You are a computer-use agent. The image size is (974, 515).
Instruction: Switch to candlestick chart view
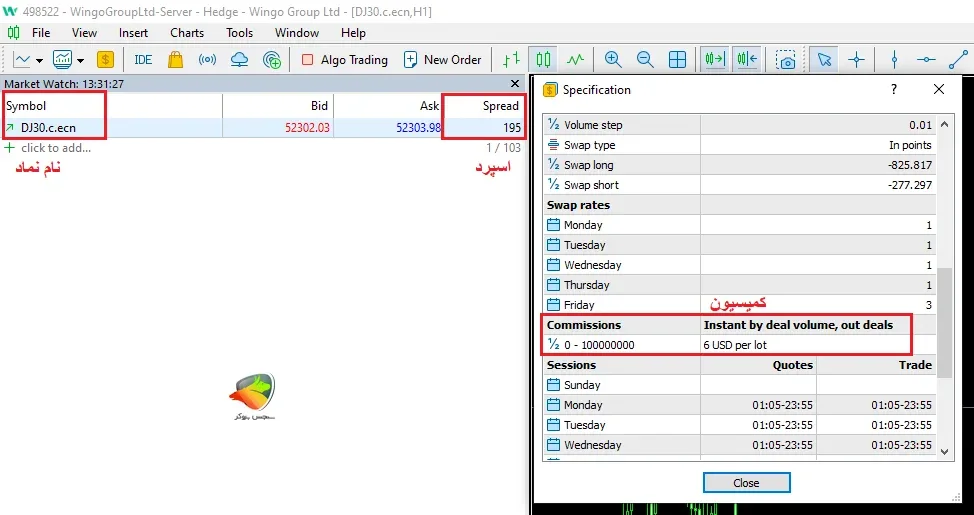pyautogui.click(x=544, y=60)
